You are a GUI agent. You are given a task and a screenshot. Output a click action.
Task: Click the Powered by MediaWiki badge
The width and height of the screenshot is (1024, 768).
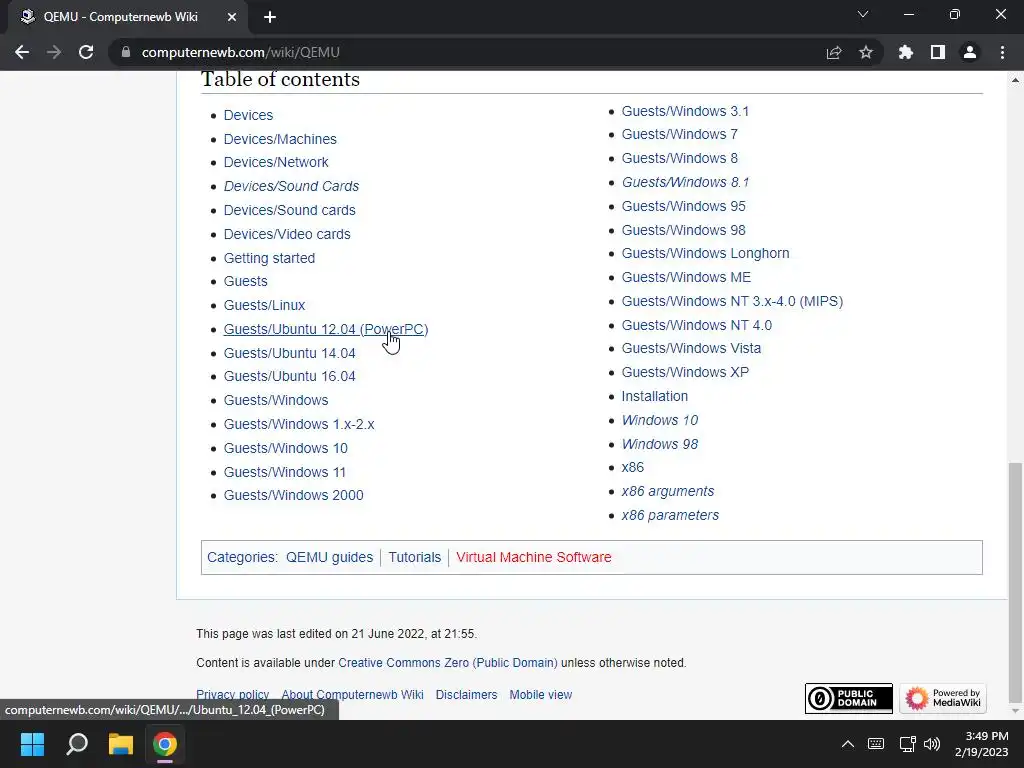(943, 699)
